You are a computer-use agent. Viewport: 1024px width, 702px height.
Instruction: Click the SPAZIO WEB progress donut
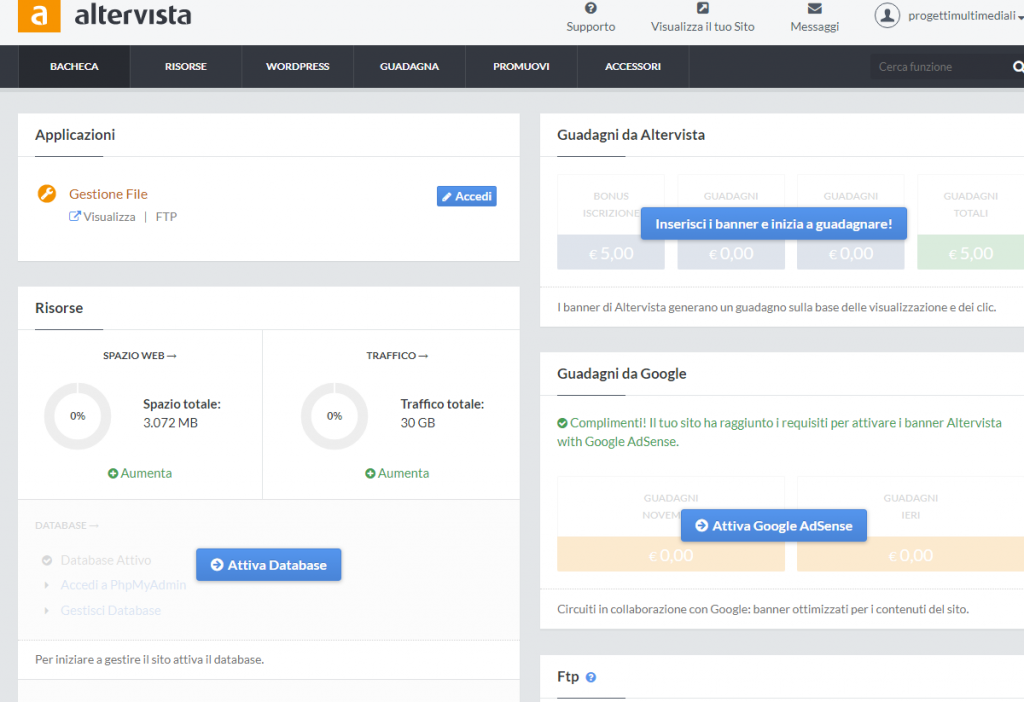pos(77,416)
